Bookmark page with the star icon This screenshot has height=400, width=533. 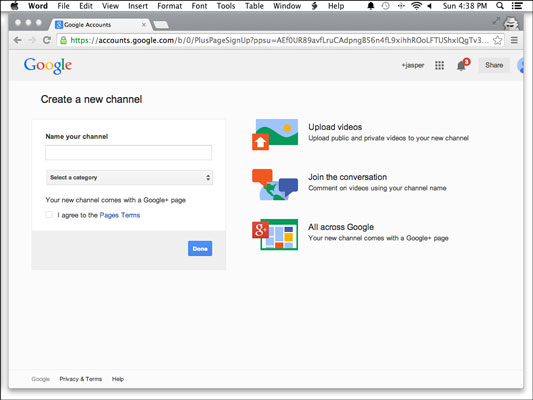(498, 40)
